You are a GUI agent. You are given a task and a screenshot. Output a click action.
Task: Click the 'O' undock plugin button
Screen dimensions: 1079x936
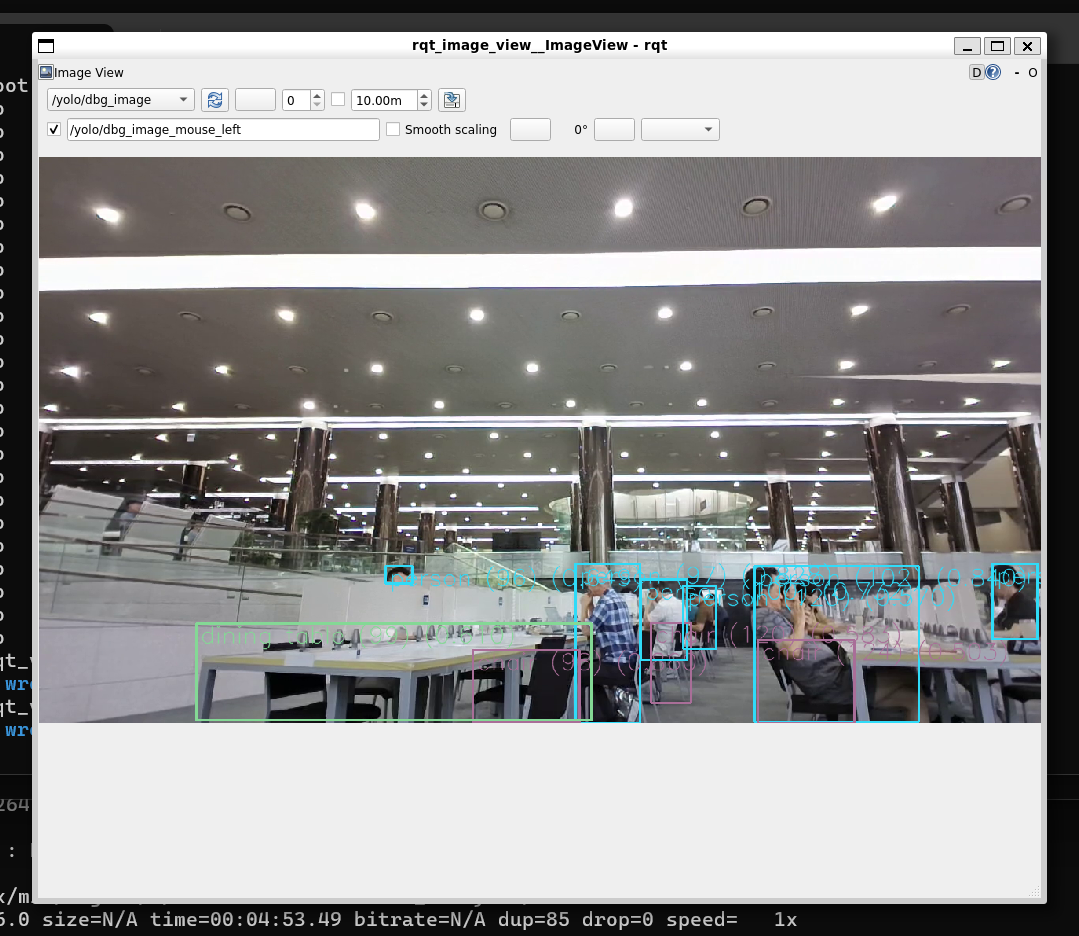(x=1033, y=72)
